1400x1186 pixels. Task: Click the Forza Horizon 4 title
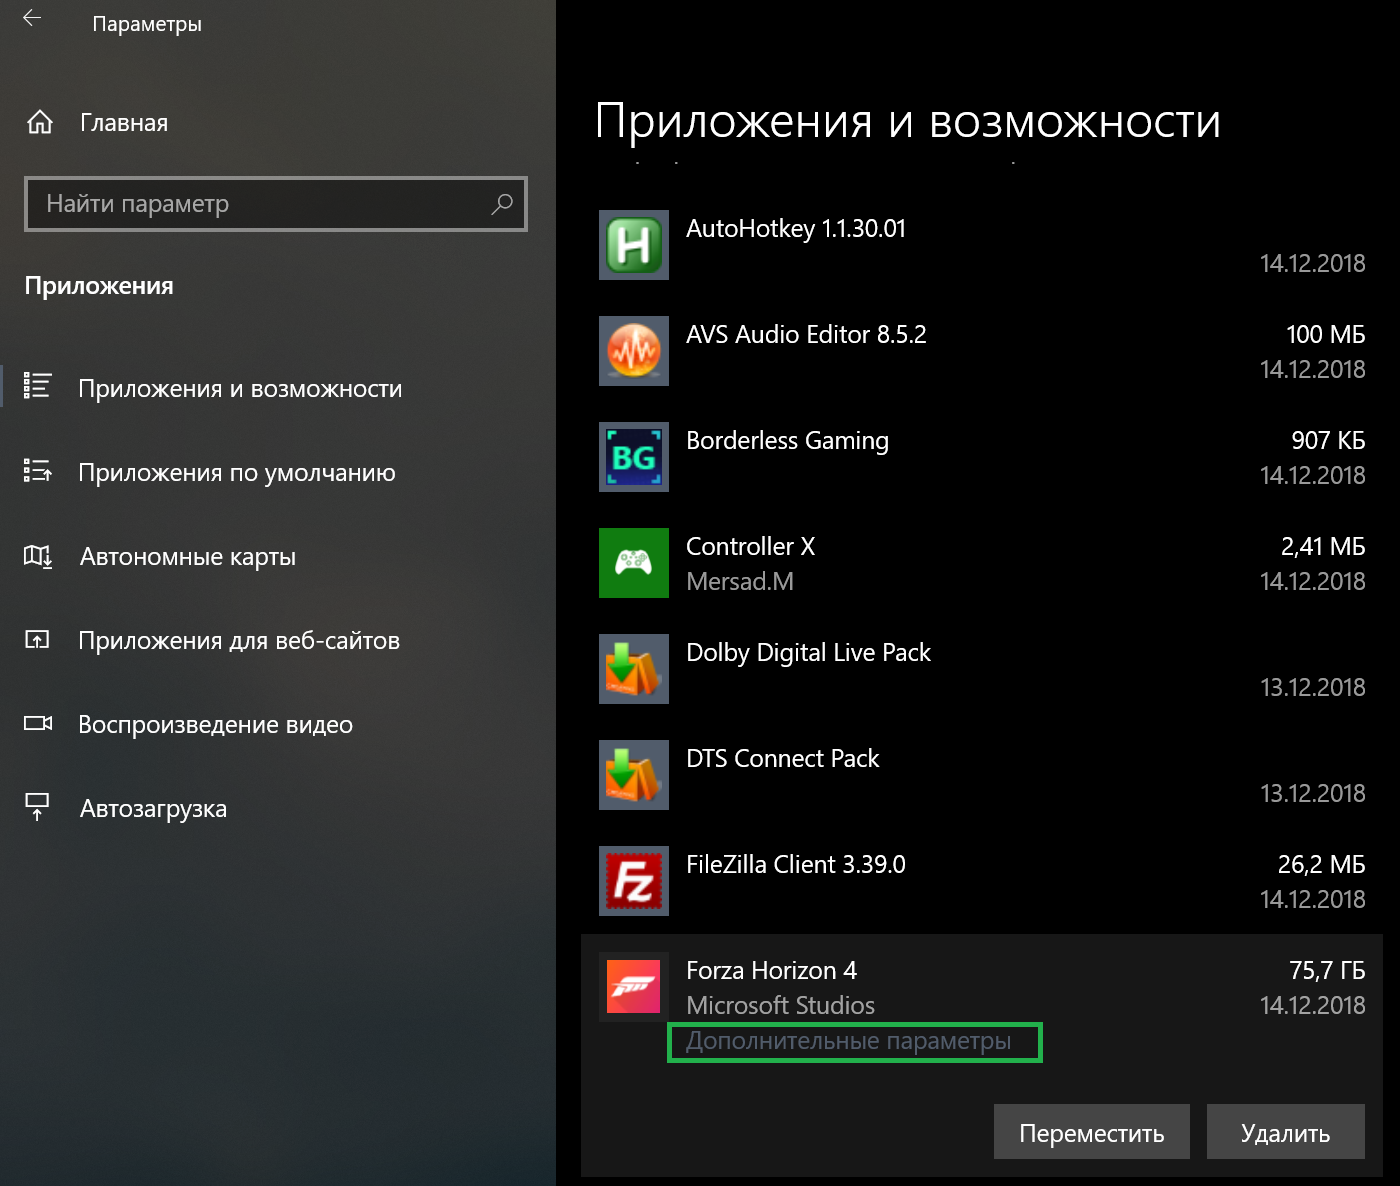point(771,970)
